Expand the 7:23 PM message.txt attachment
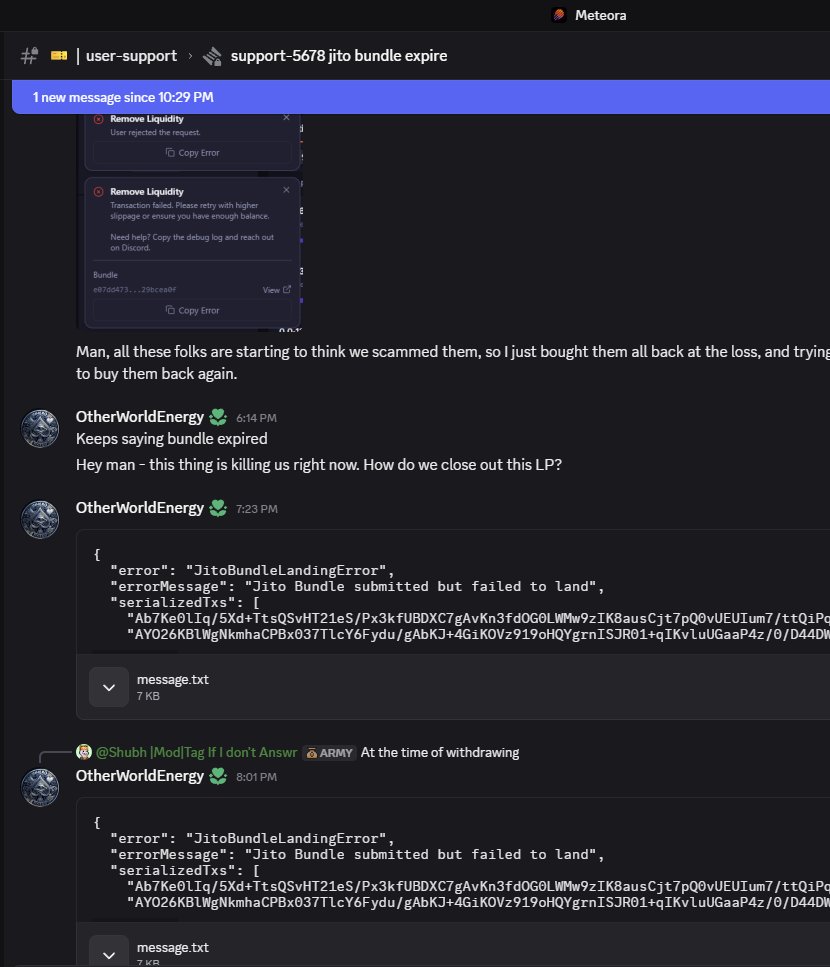Screen dimensions: 830x967 (109, 687)
